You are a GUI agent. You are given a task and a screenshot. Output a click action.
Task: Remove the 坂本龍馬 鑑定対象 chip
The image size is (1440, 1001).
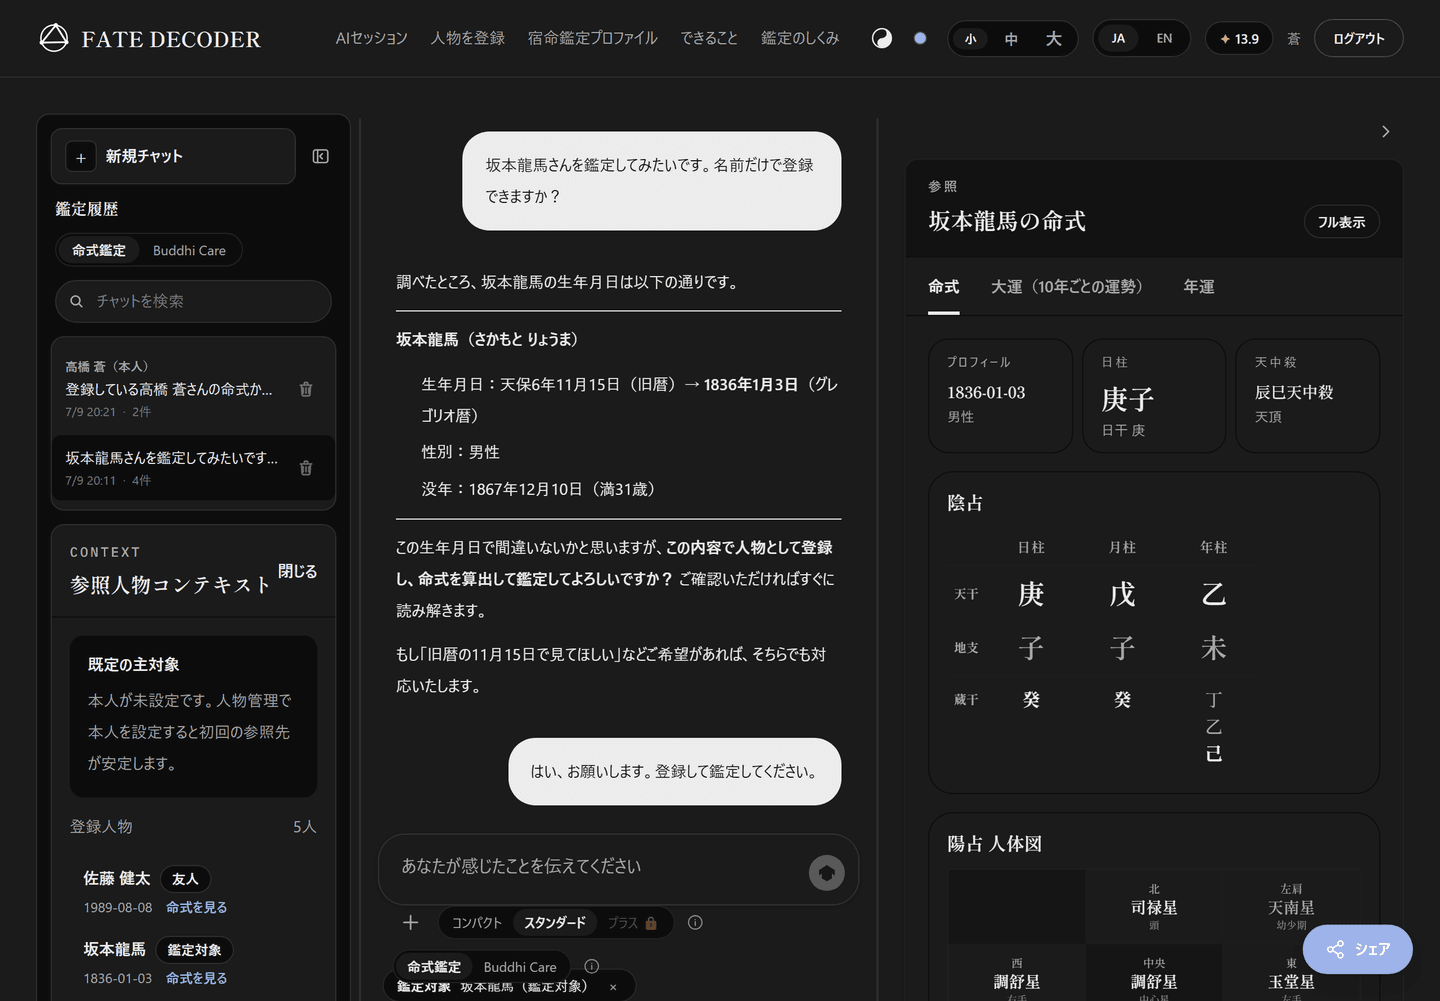[x=613, y=987]
